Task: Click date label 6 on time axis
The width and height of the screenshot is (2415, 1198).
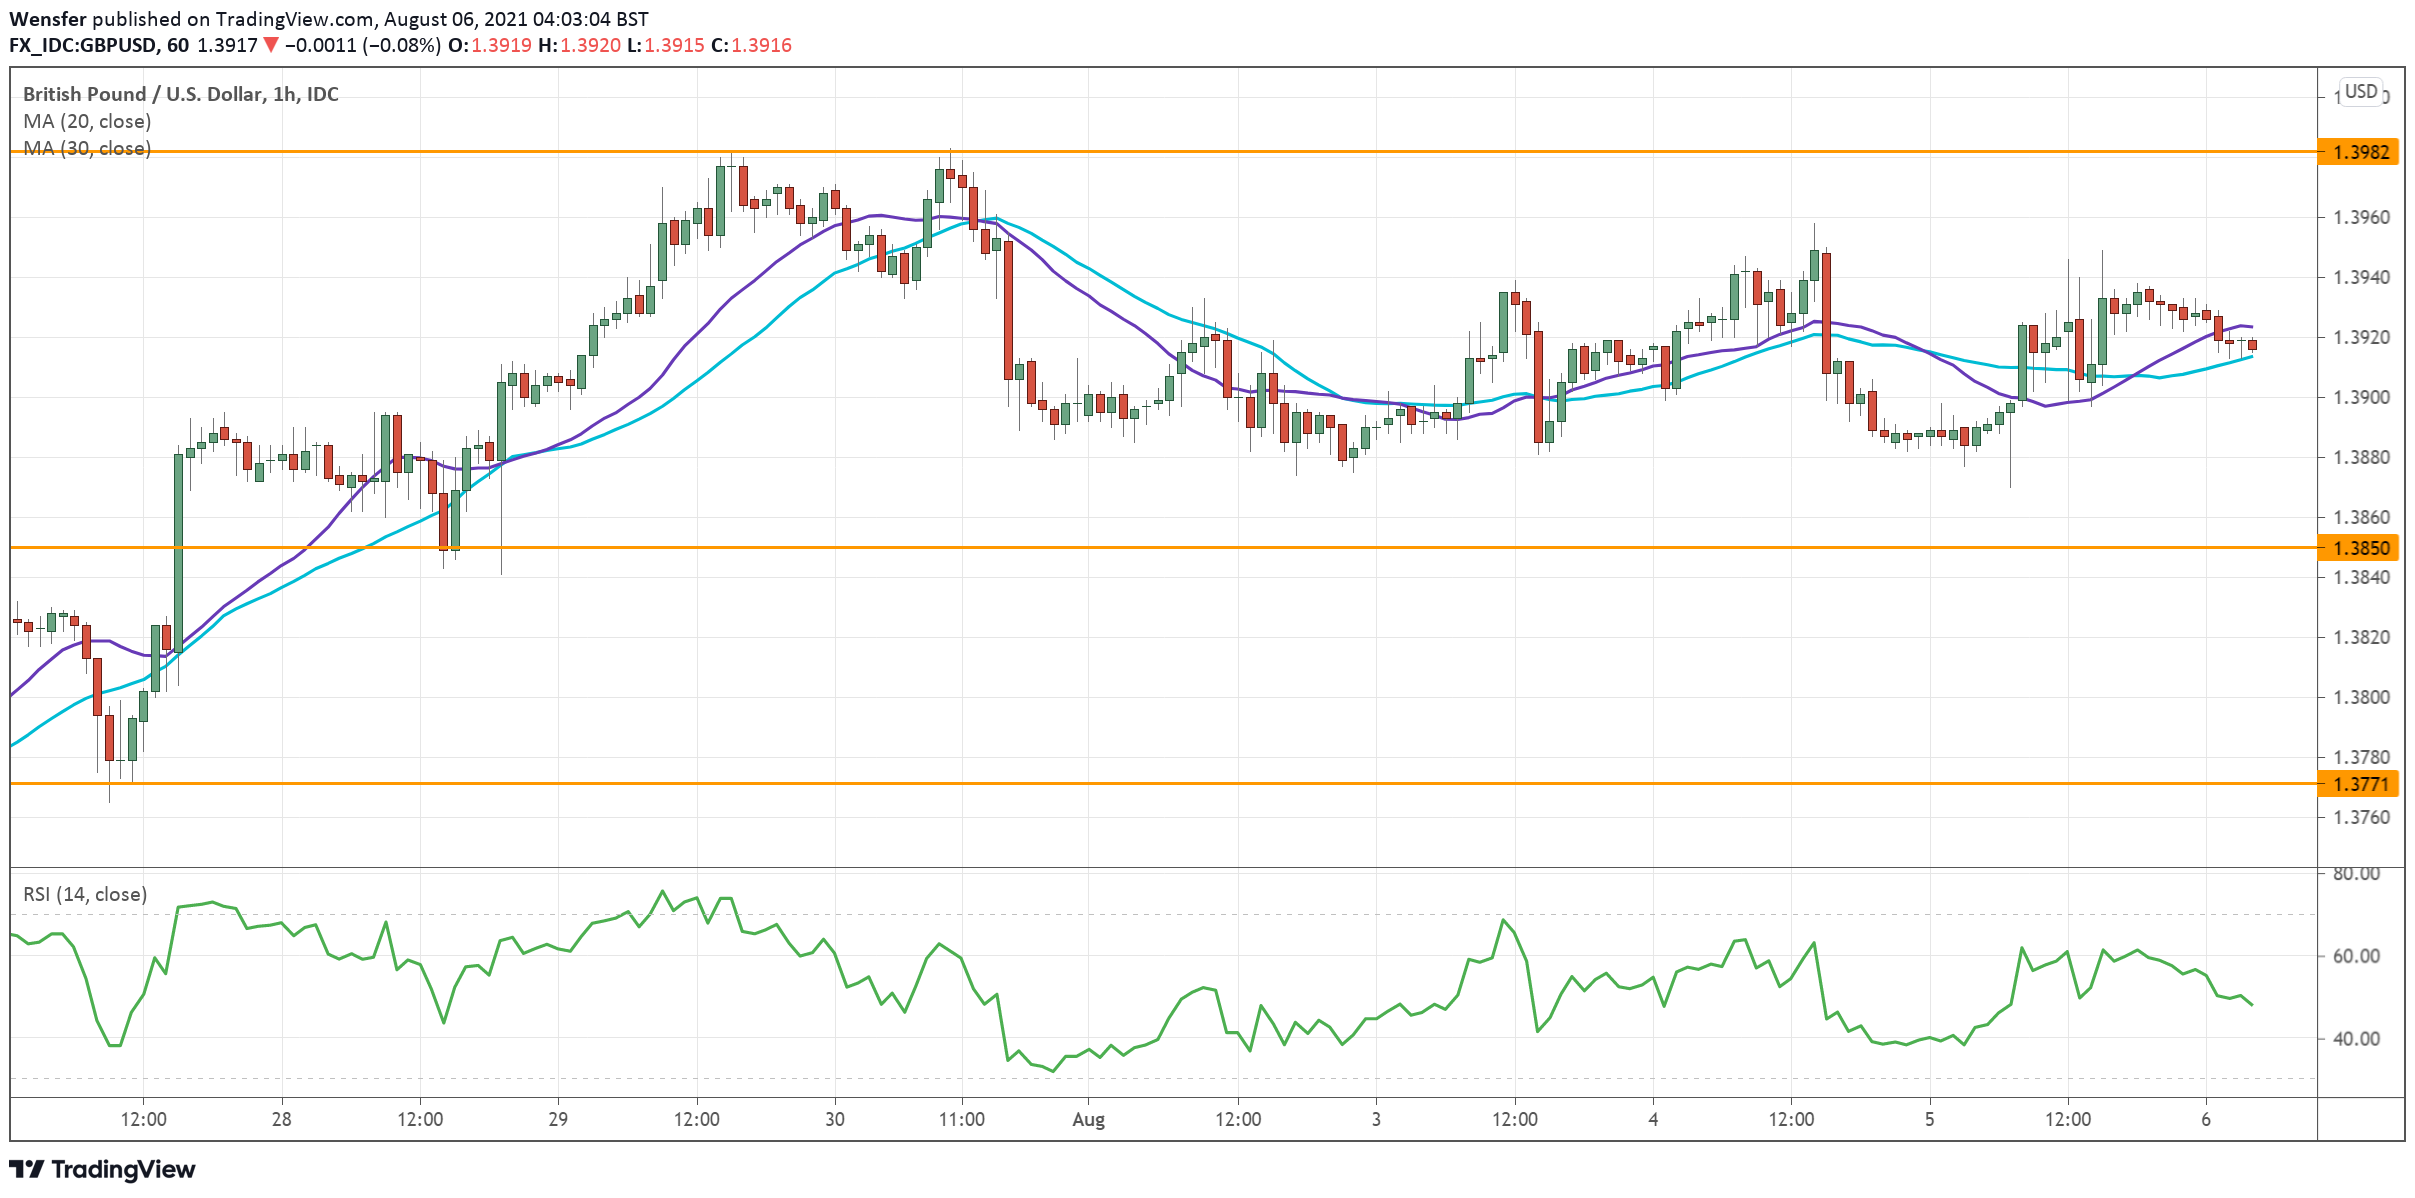Action: pyautogui.click(x=2205, y=1119)
